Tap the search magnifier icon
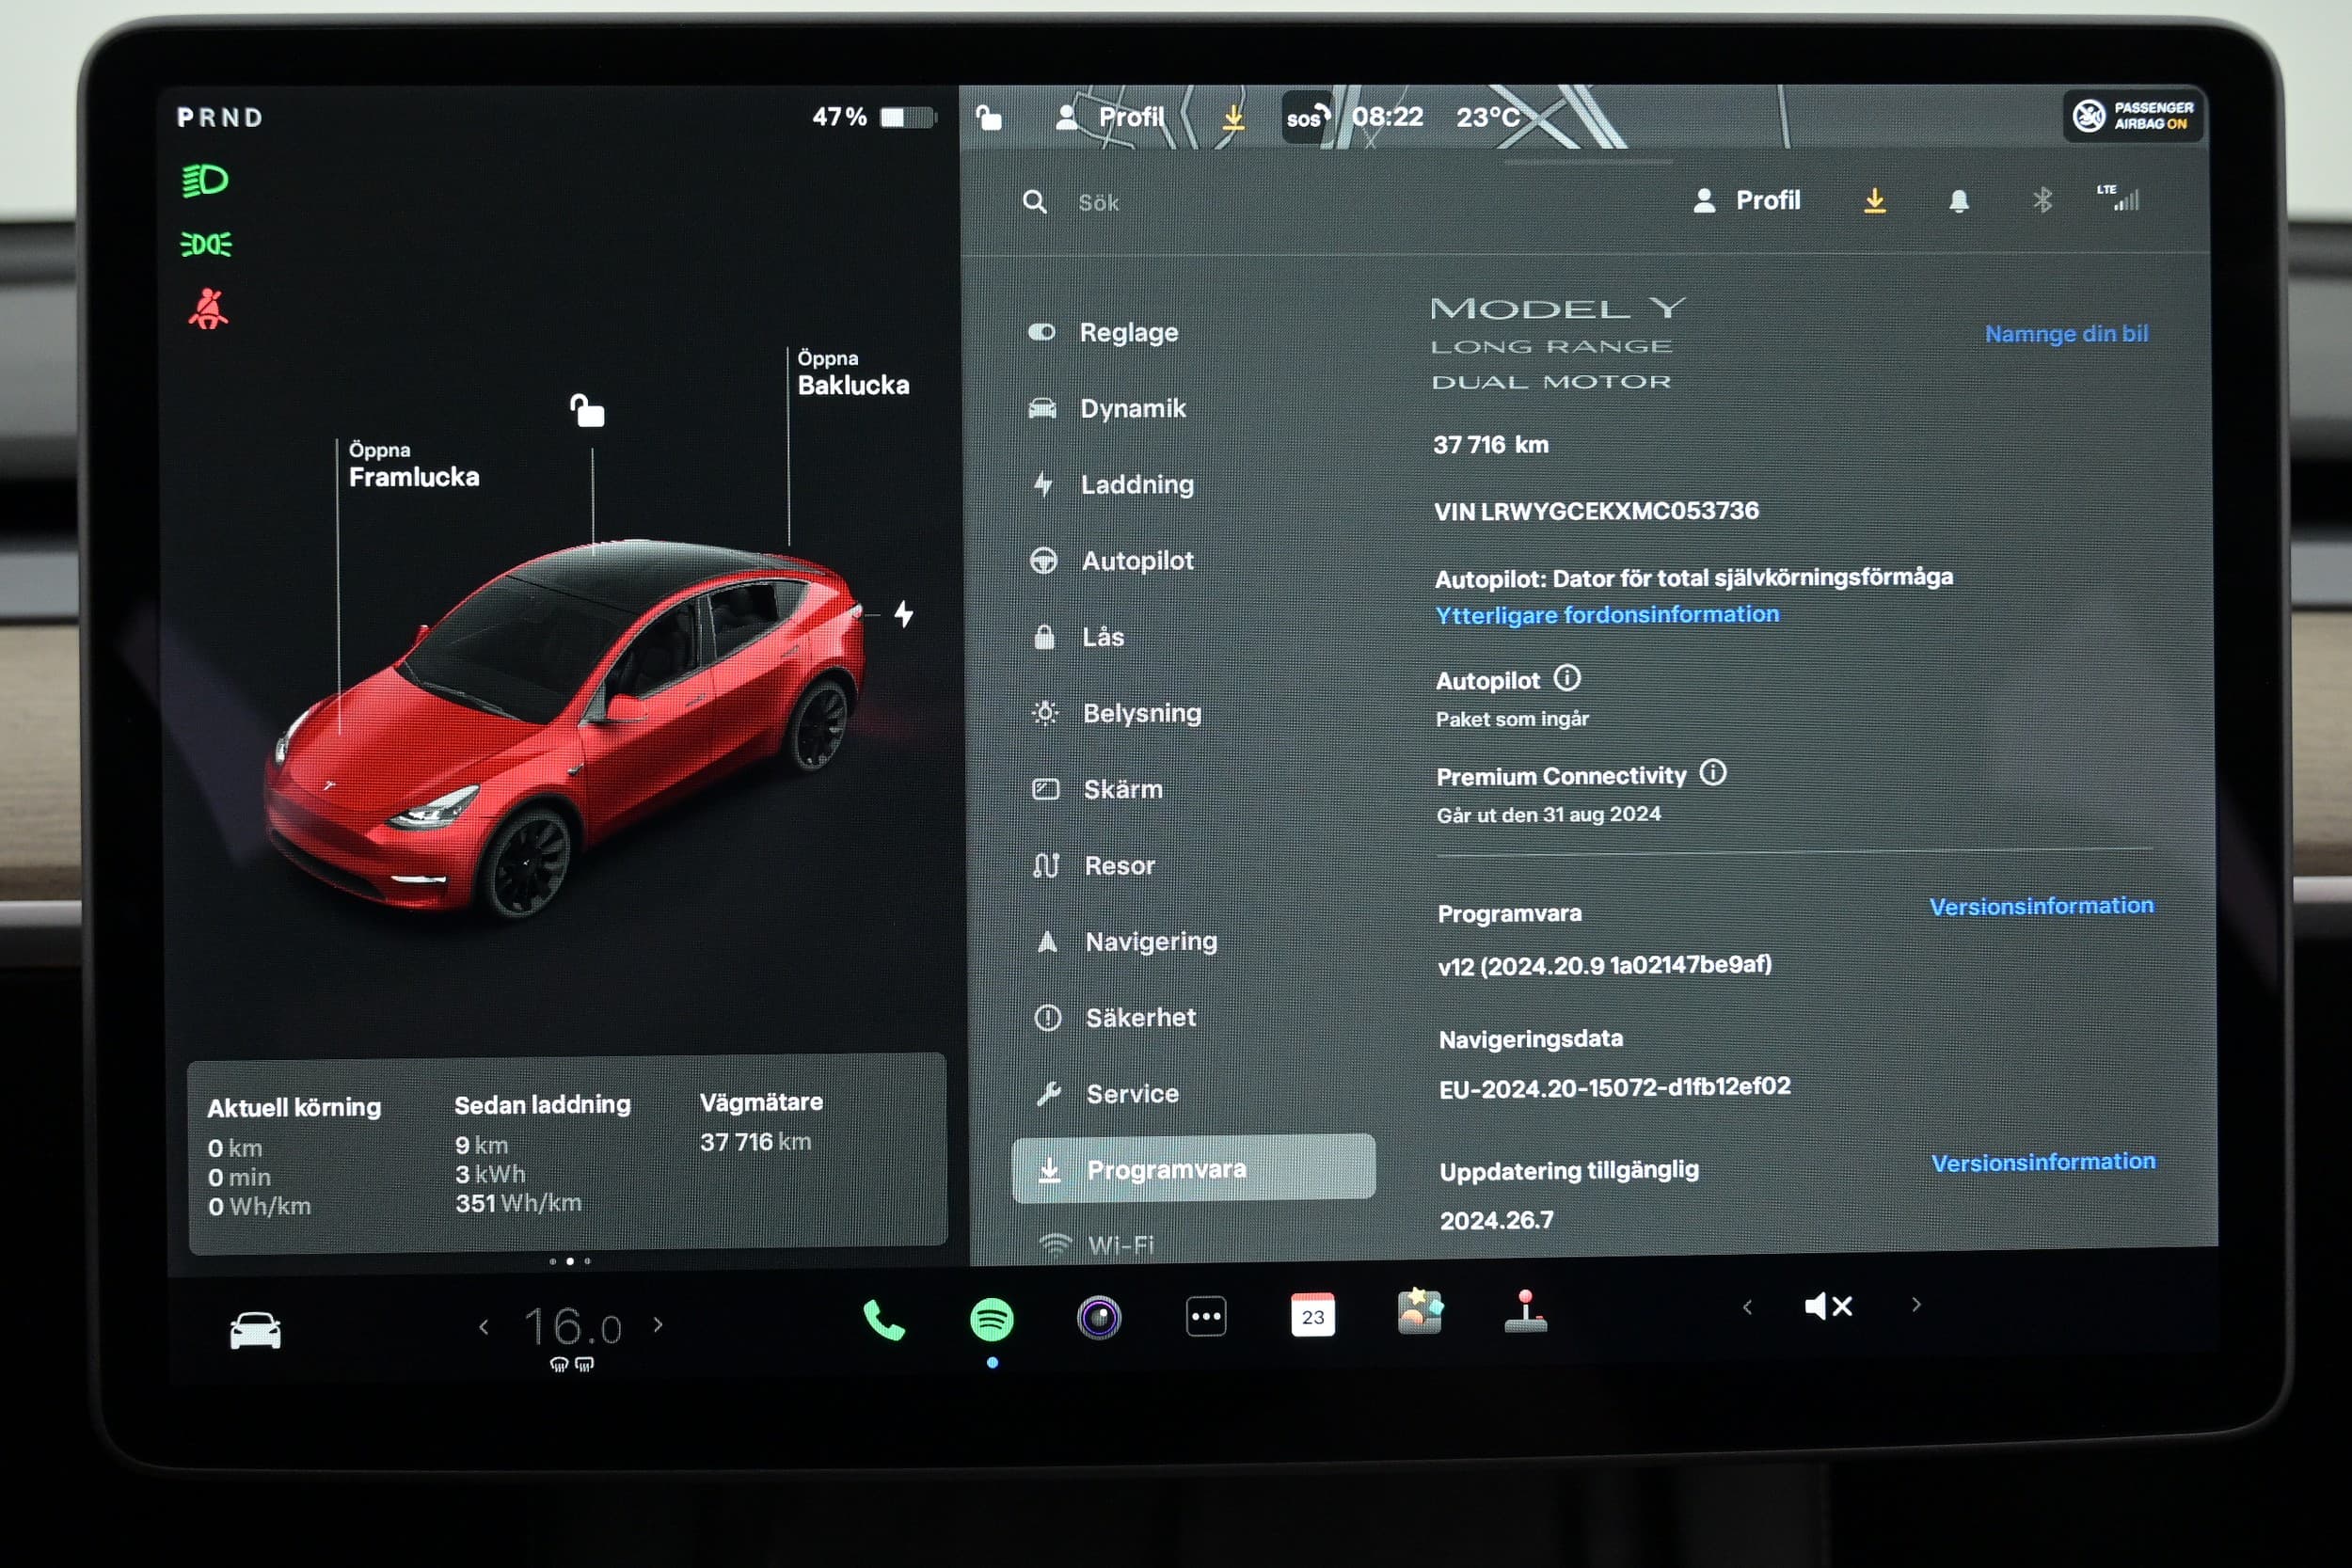 [x=1035, y=202]
